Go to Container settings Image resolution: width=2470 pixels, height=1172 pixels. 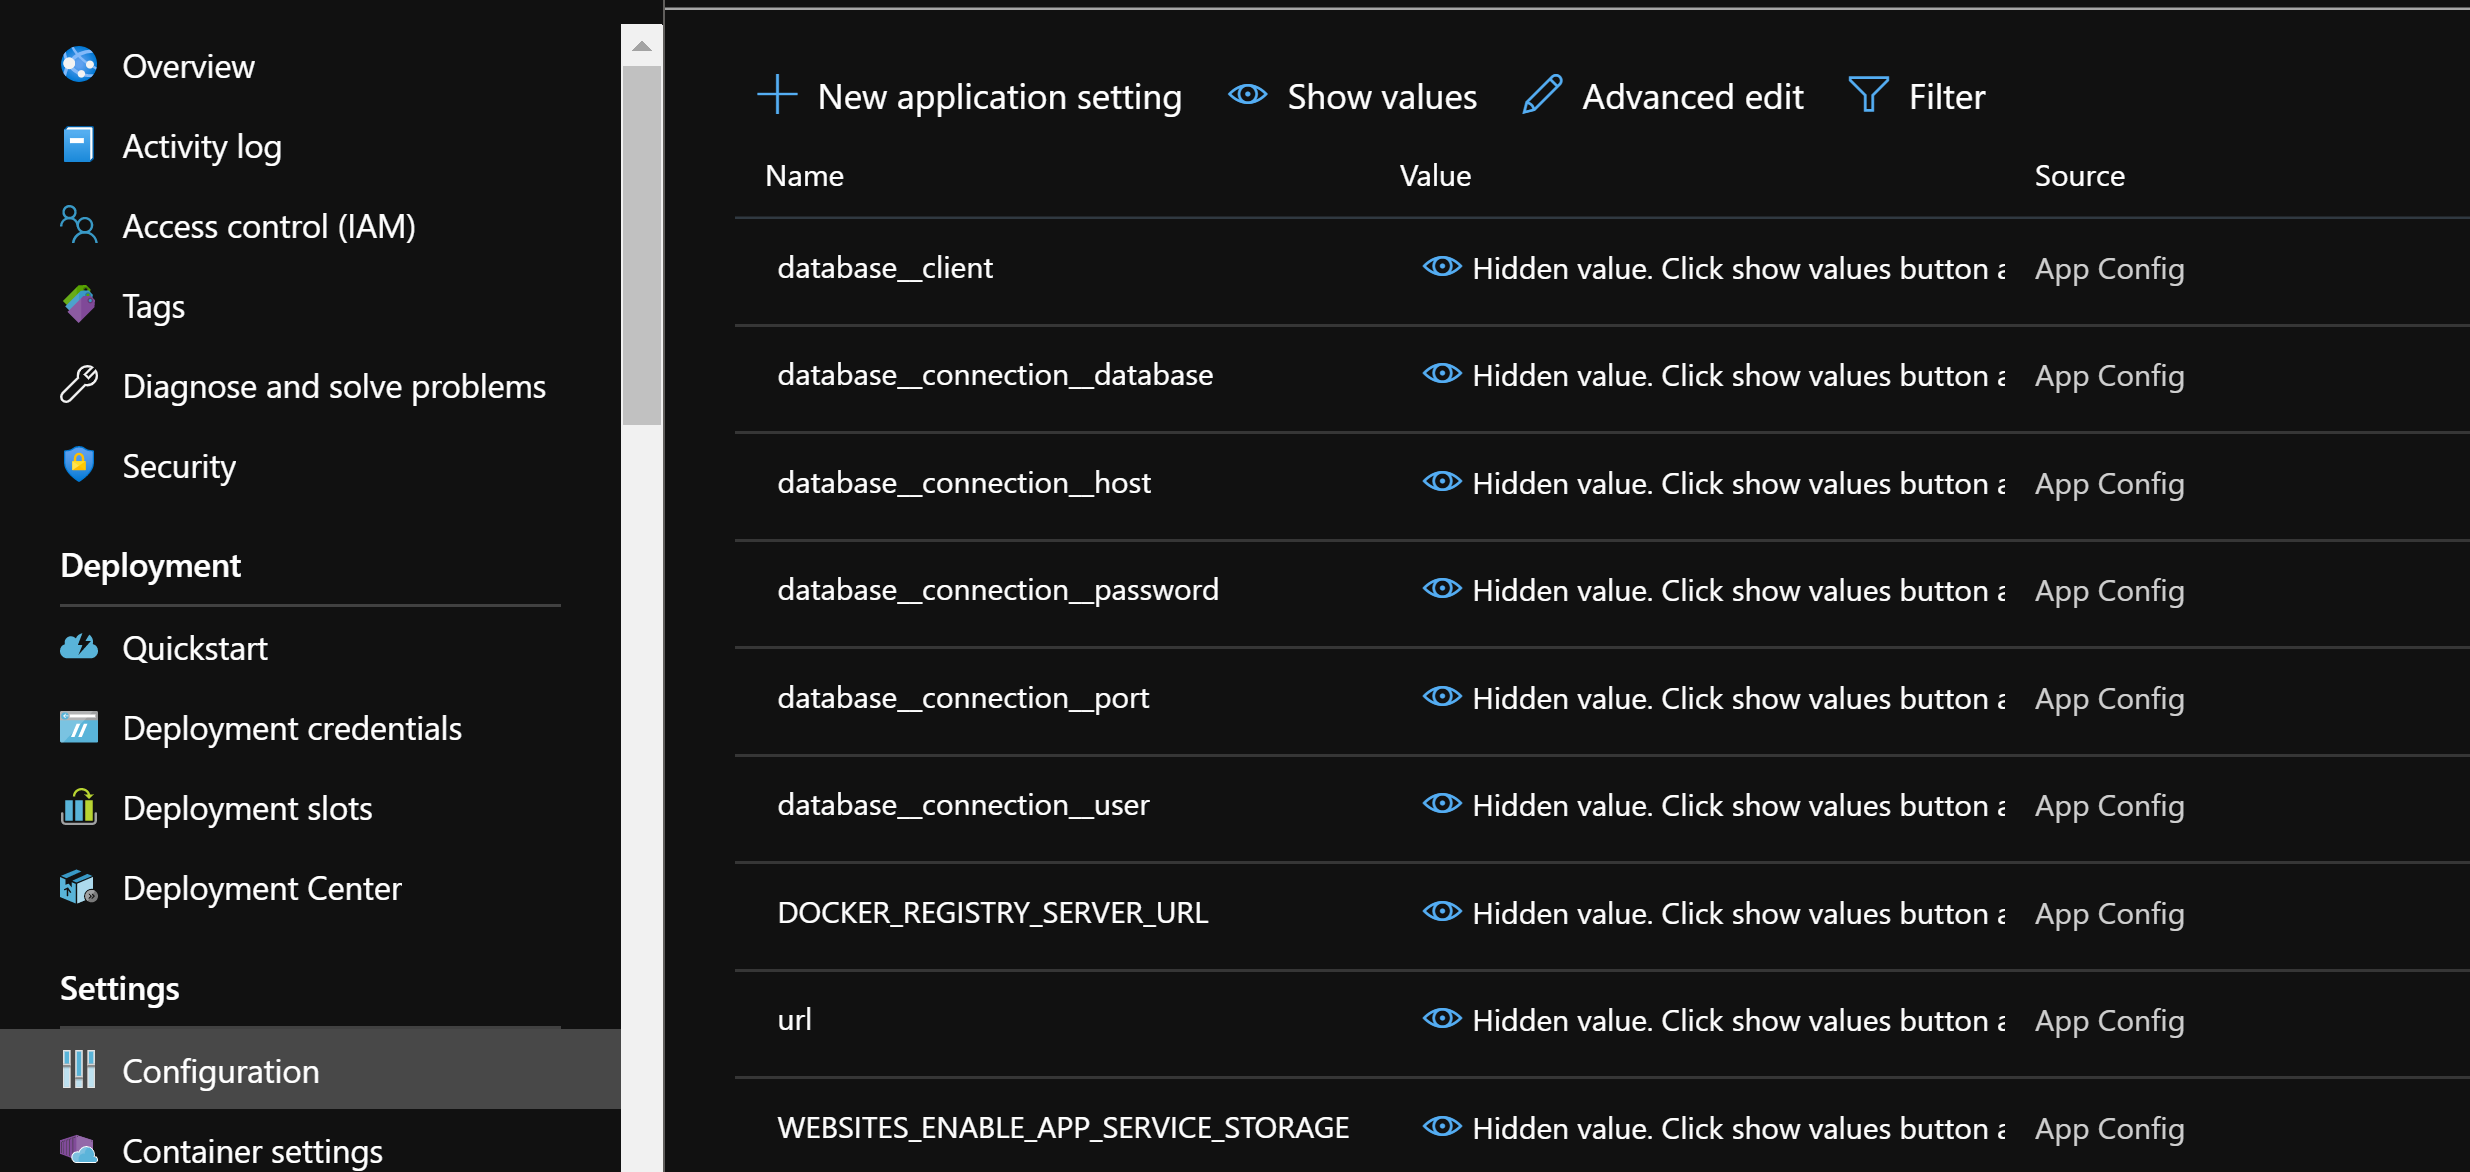coord(252,1151)
